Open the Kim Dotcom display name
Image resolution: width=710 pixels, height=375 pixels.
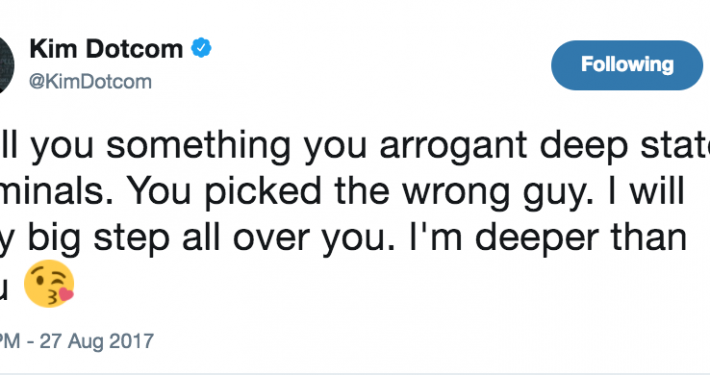click(106, 48)
